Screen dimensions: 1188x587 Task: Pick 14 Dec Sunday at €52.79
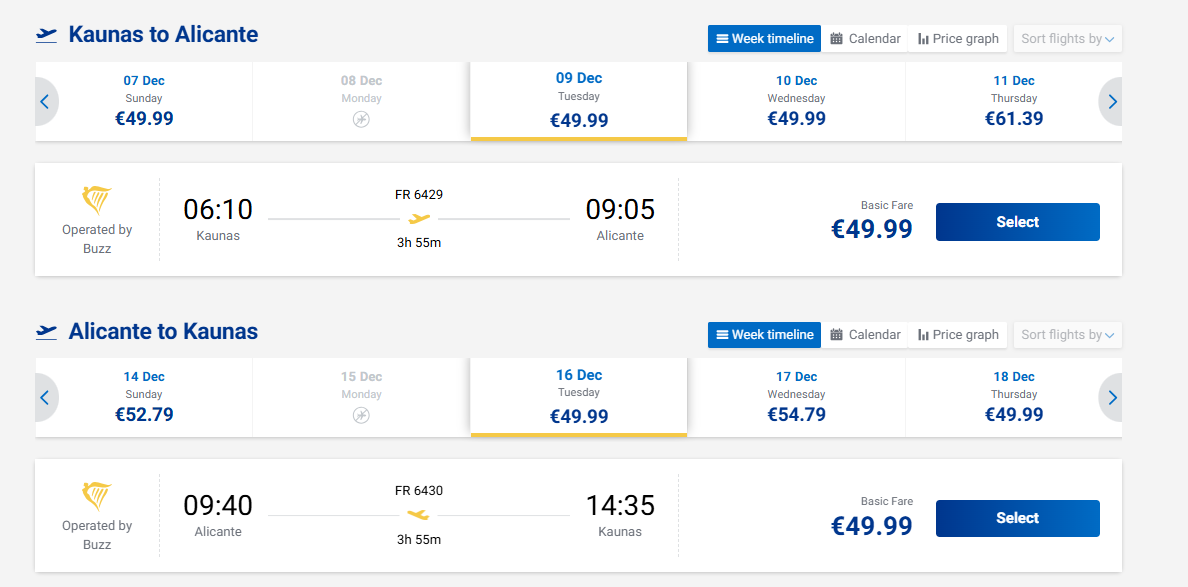144,398
